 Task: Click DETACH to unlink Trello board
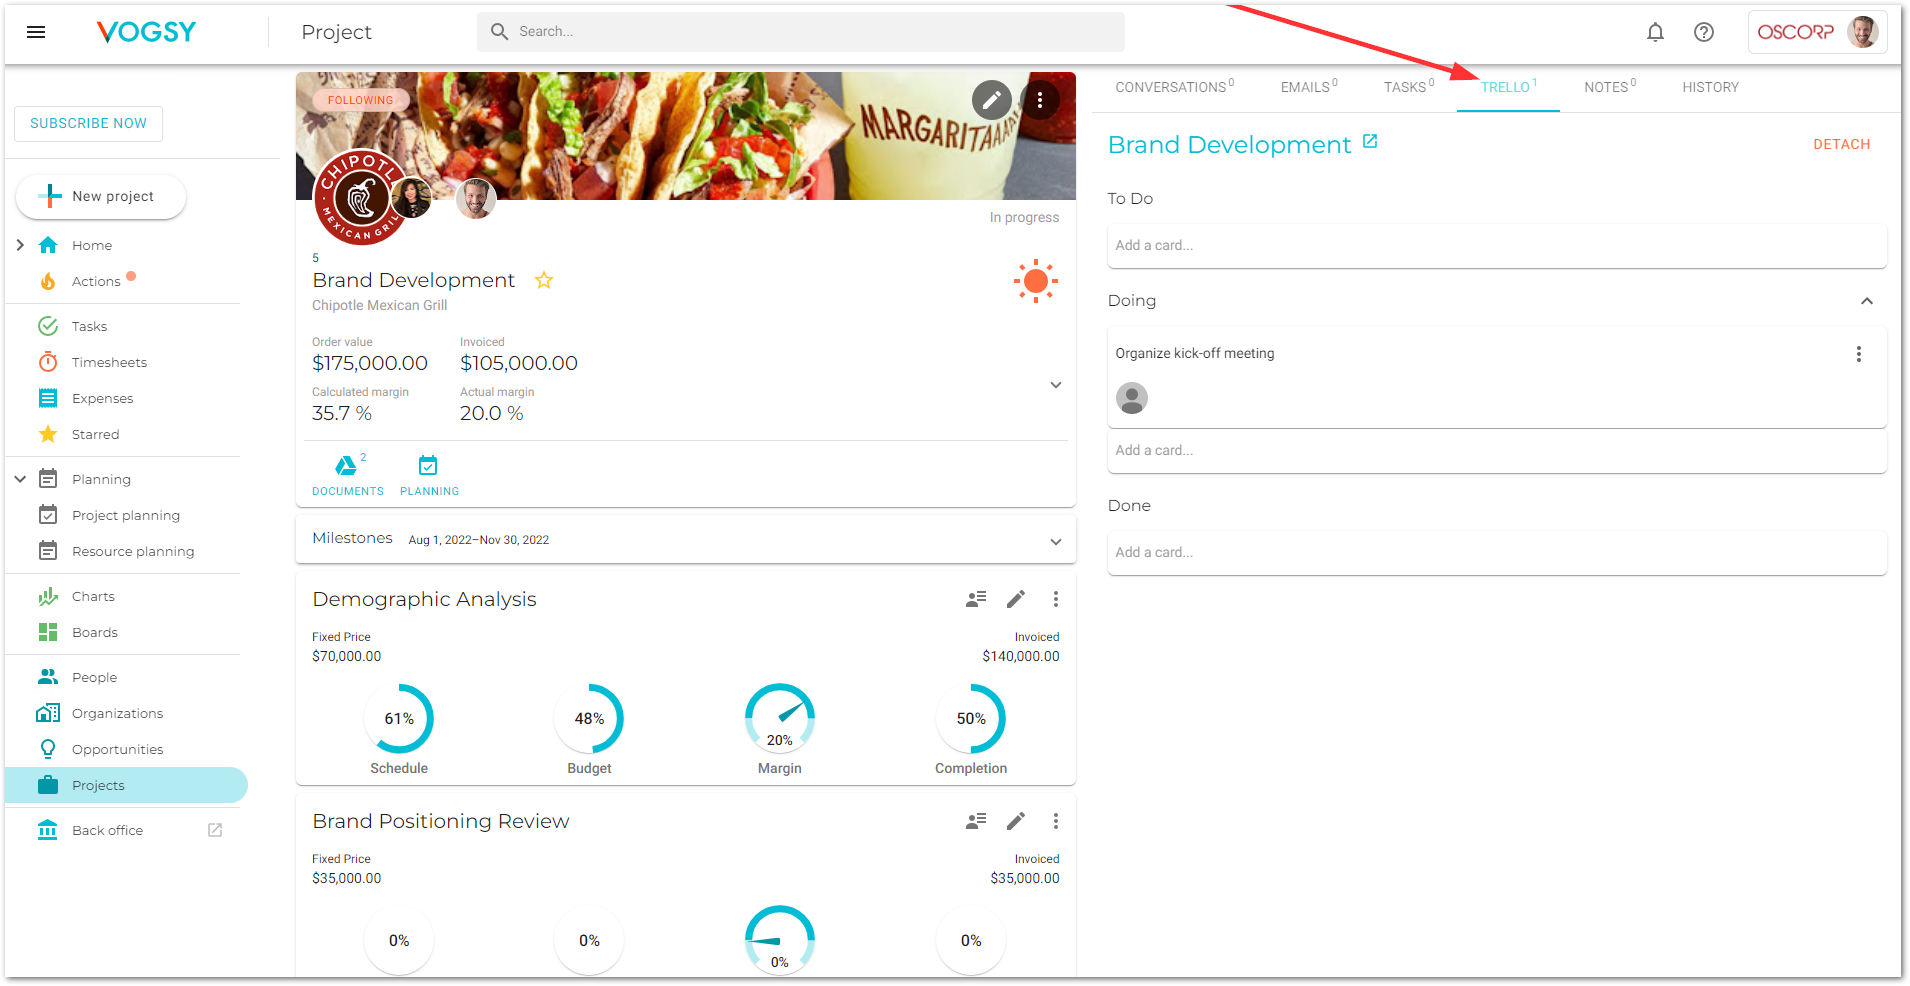pos(1841,144)
